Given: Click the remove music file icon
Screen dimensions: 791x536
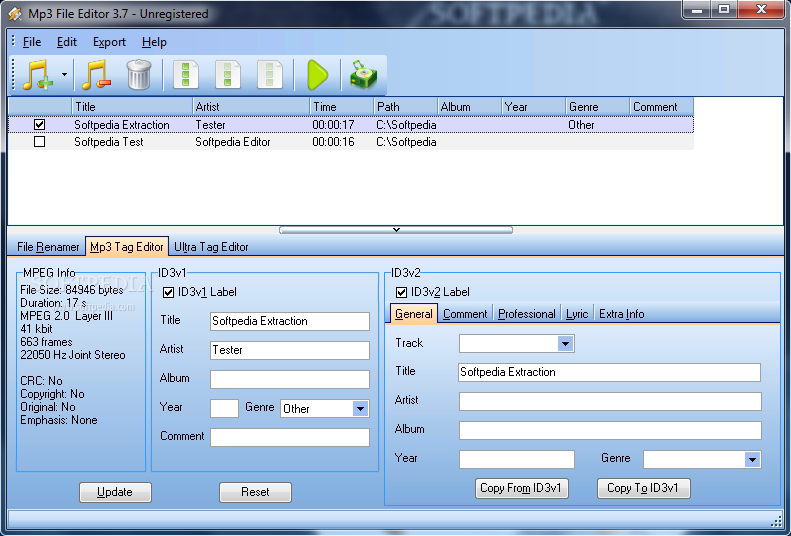Looking at the screenshot, I should (x=96, y=75).
